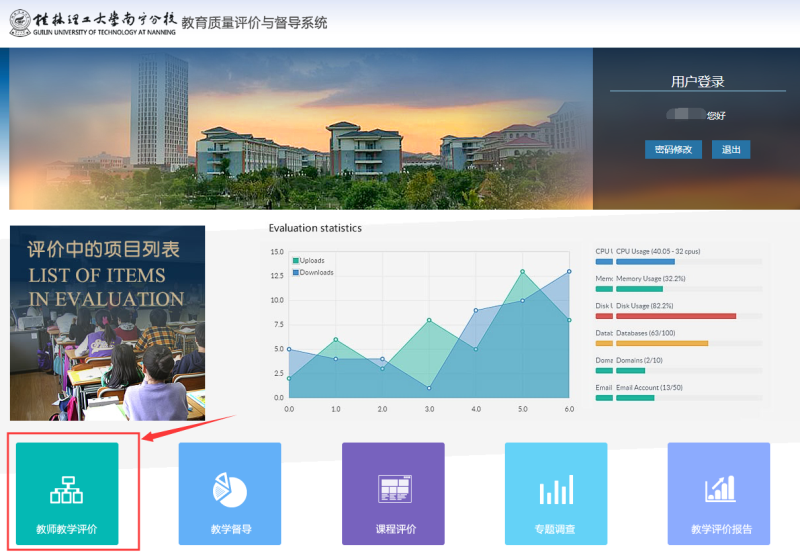Open the 评价中的项目列表 classroom image

click(x=107, y=322)
